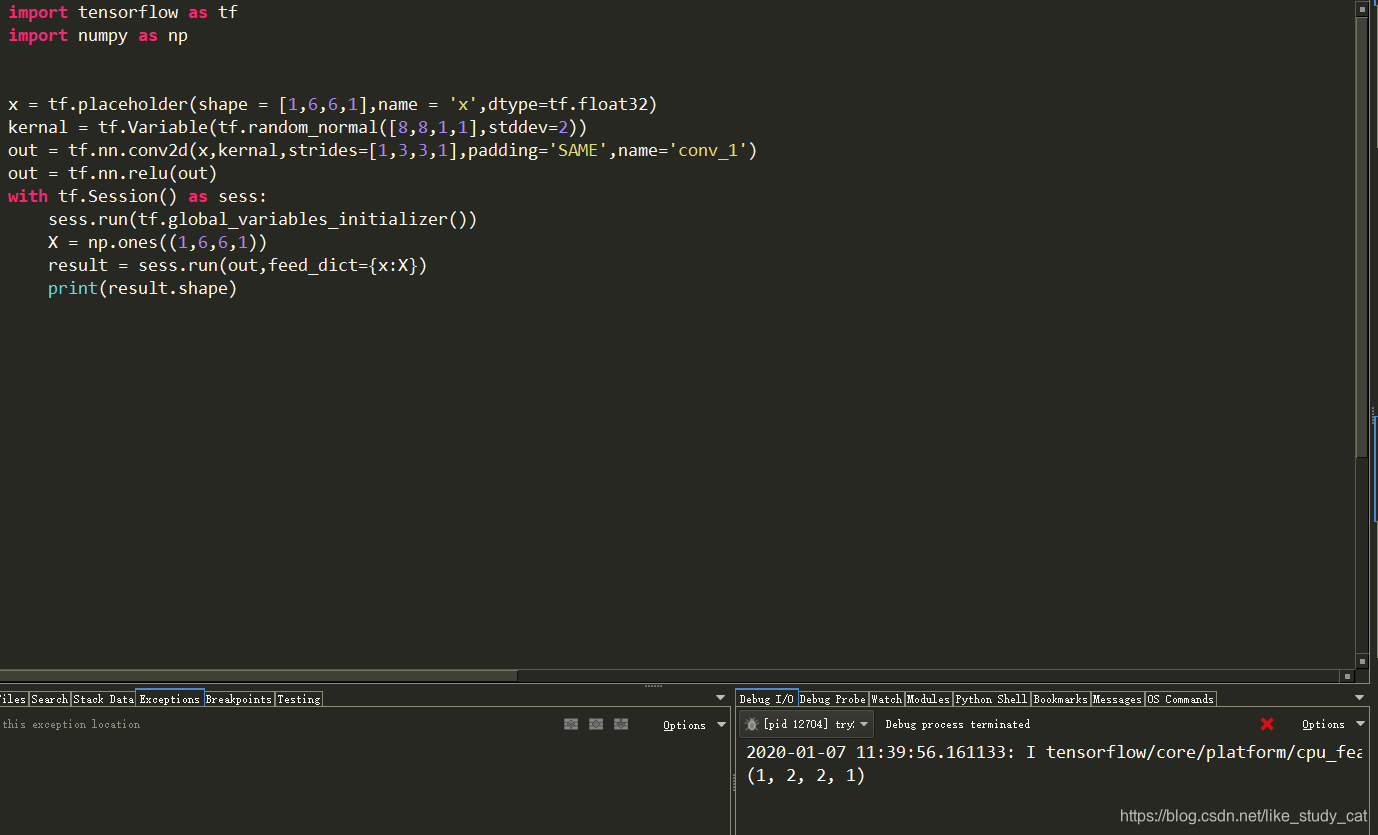Click the 'this exception location' label
Screen dimensions: 1378x835
coord(71,724)
